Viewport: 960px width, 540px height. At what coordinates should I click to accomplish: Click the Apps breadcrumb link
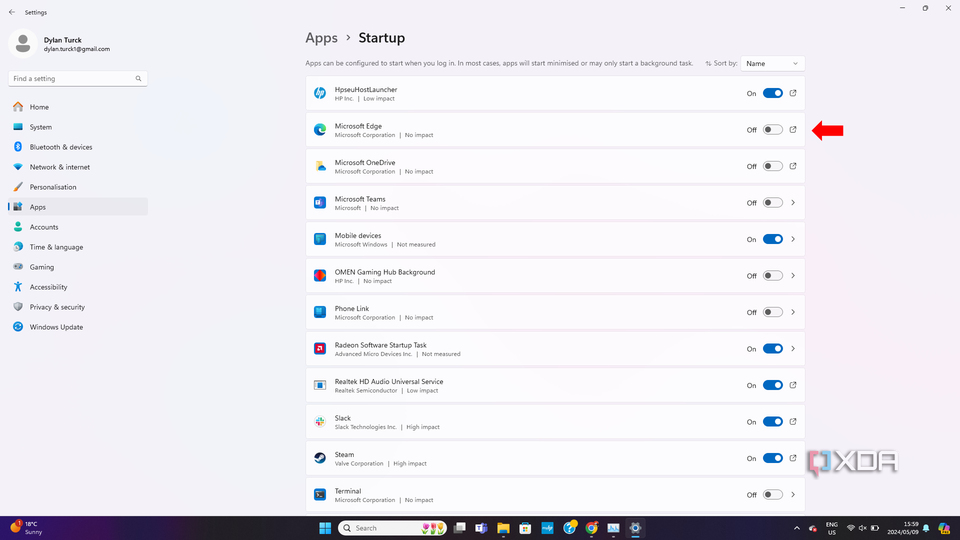[x=321, y=38]
